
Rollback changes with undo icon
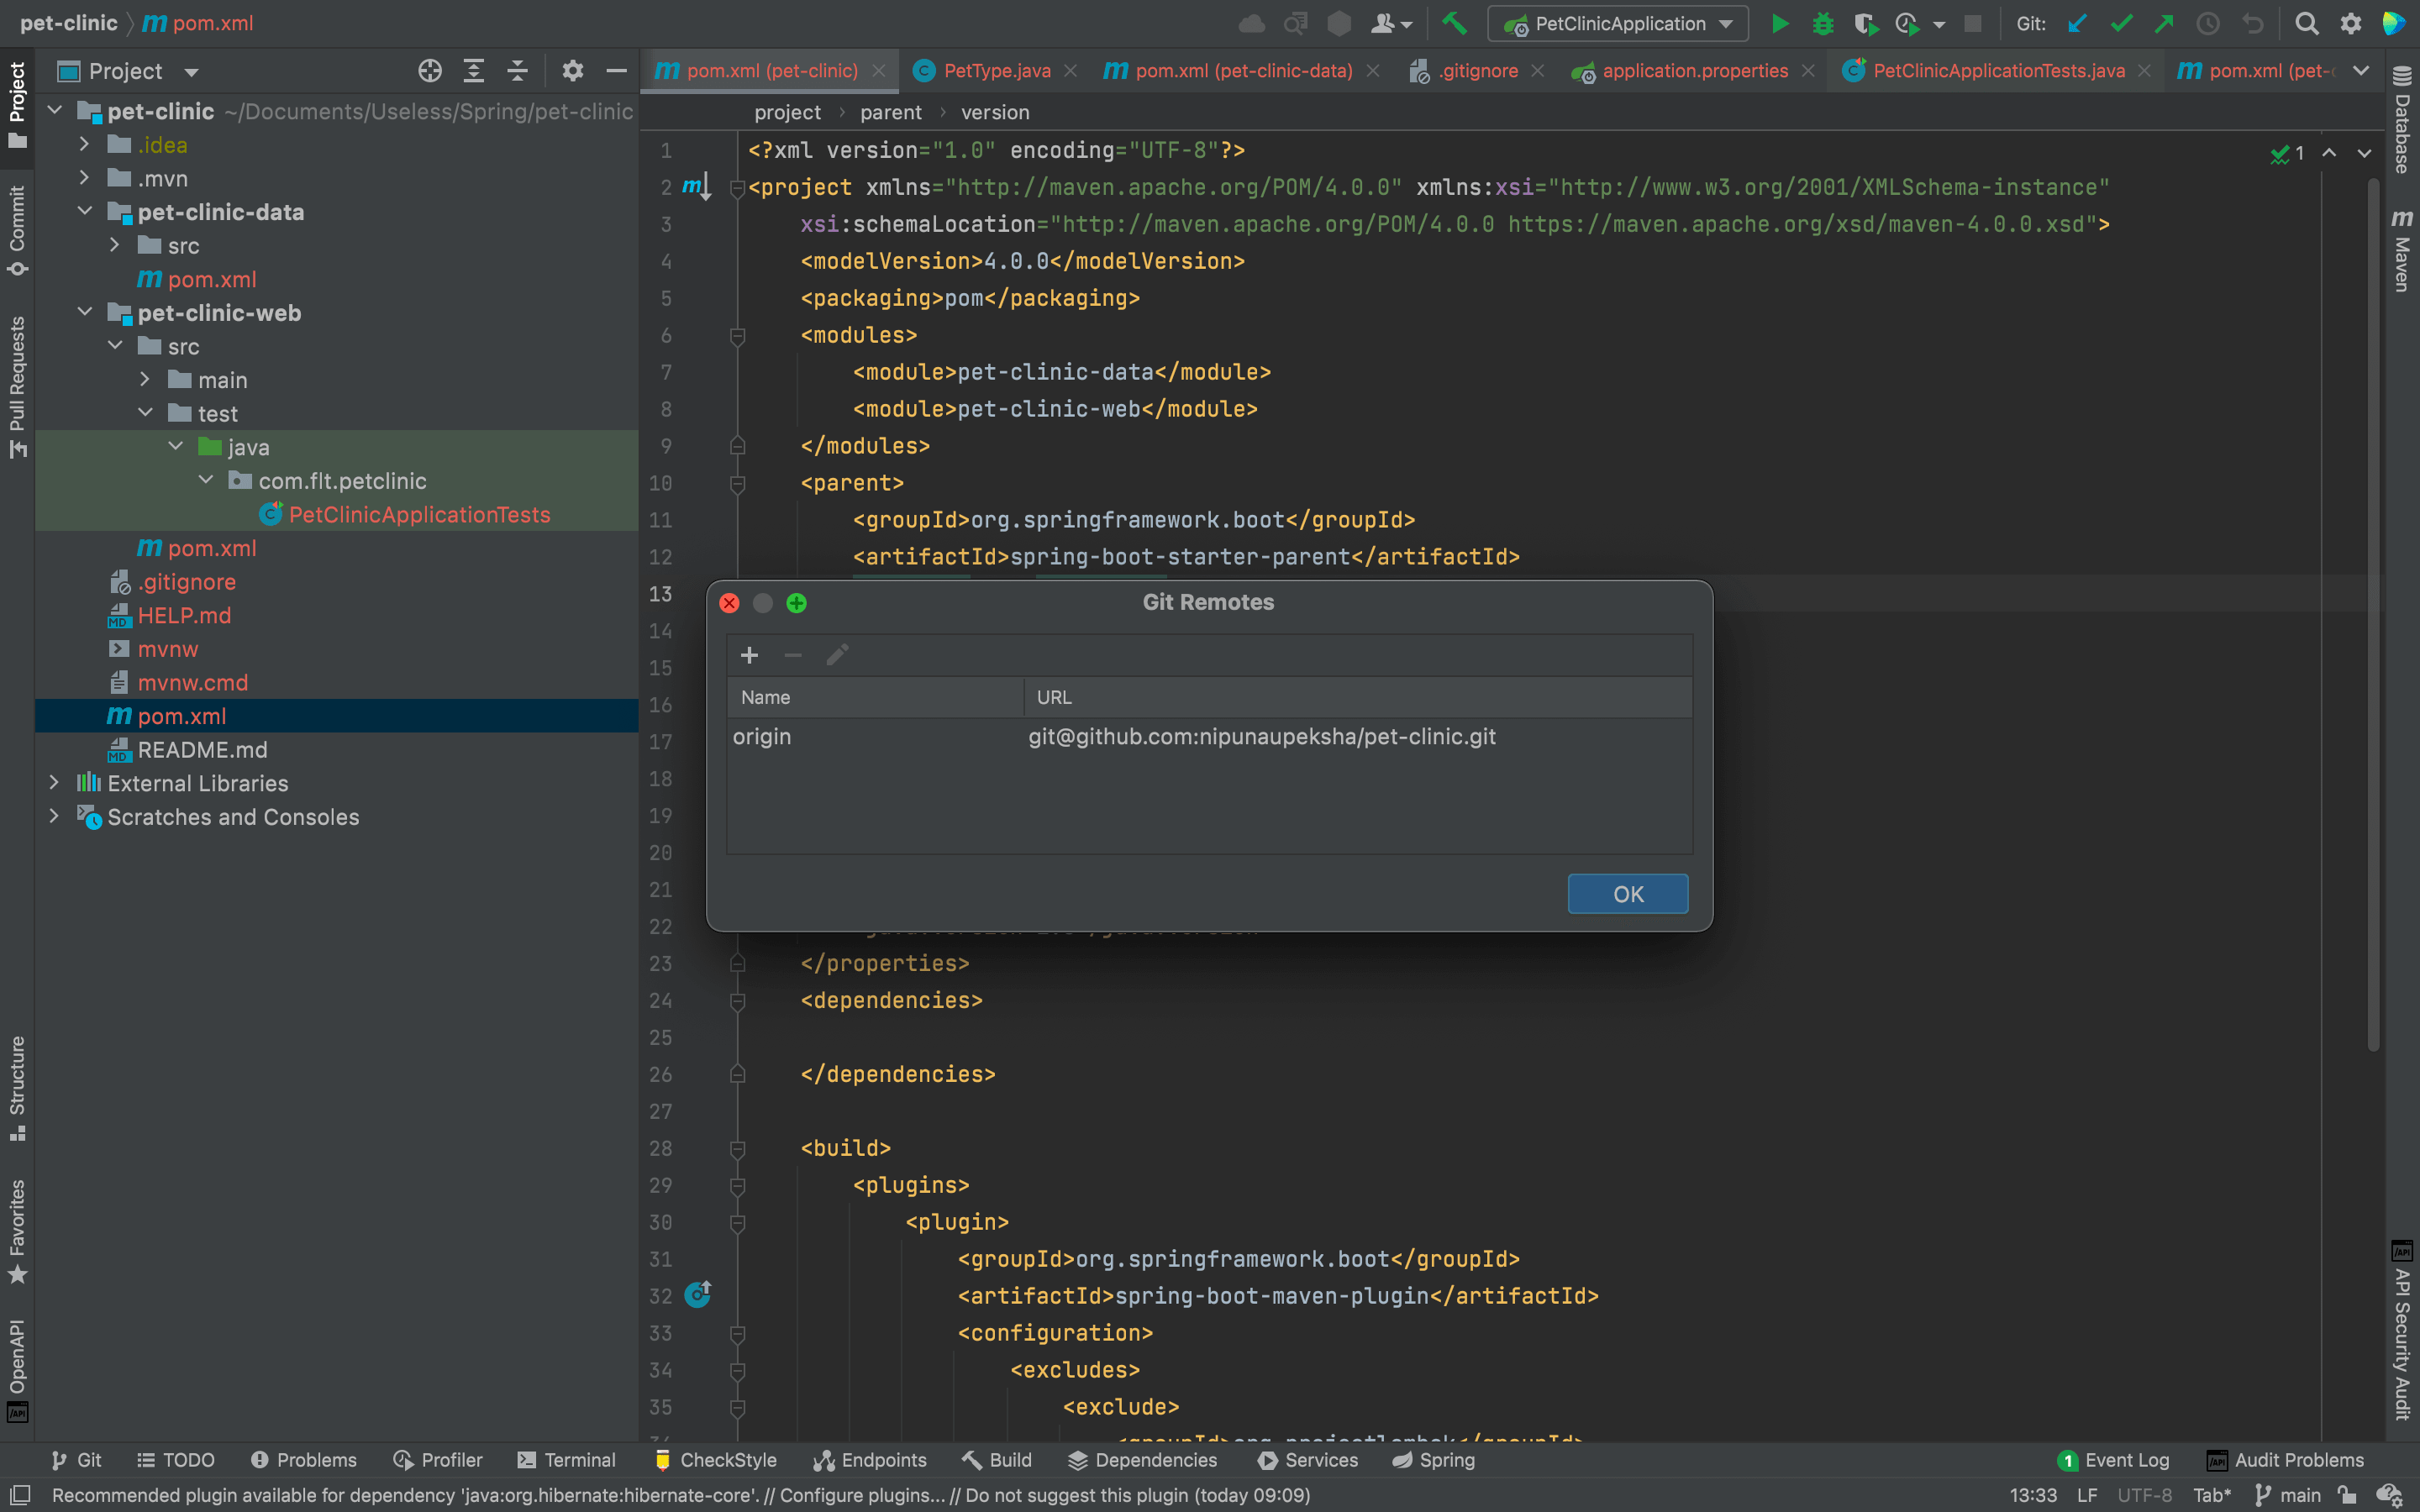pyautogui.click(x=2252, y=24)
